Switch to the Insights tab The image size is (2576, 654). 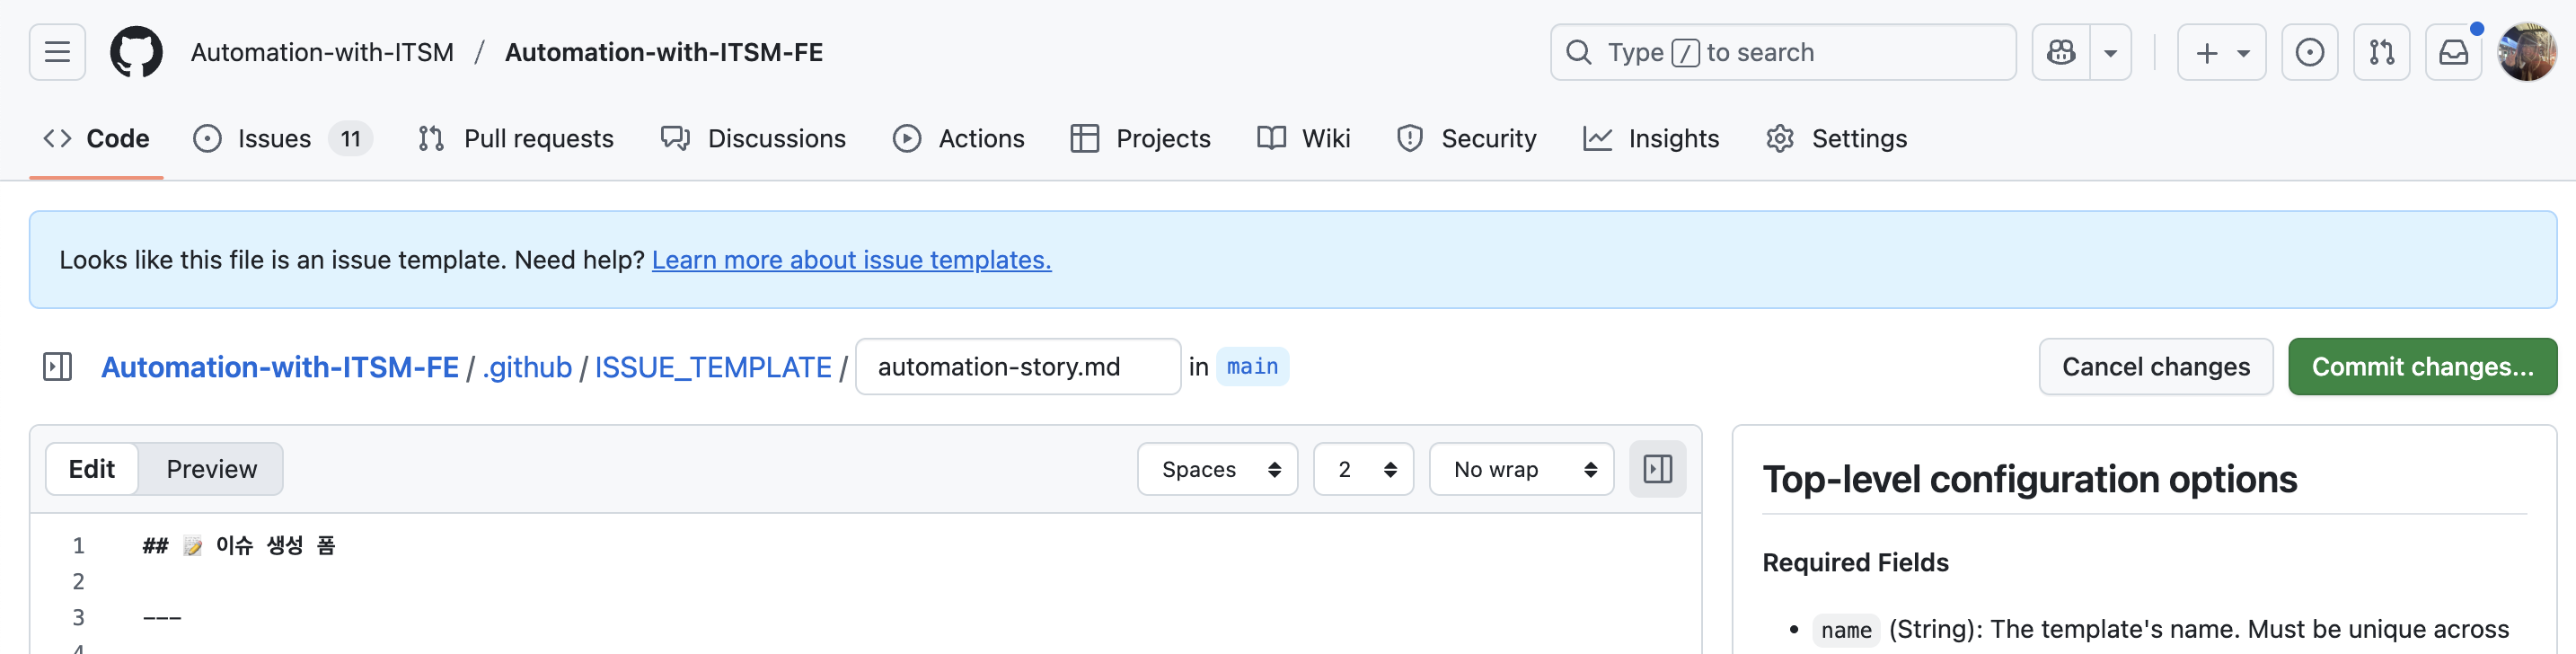[x=1651, y=138]
